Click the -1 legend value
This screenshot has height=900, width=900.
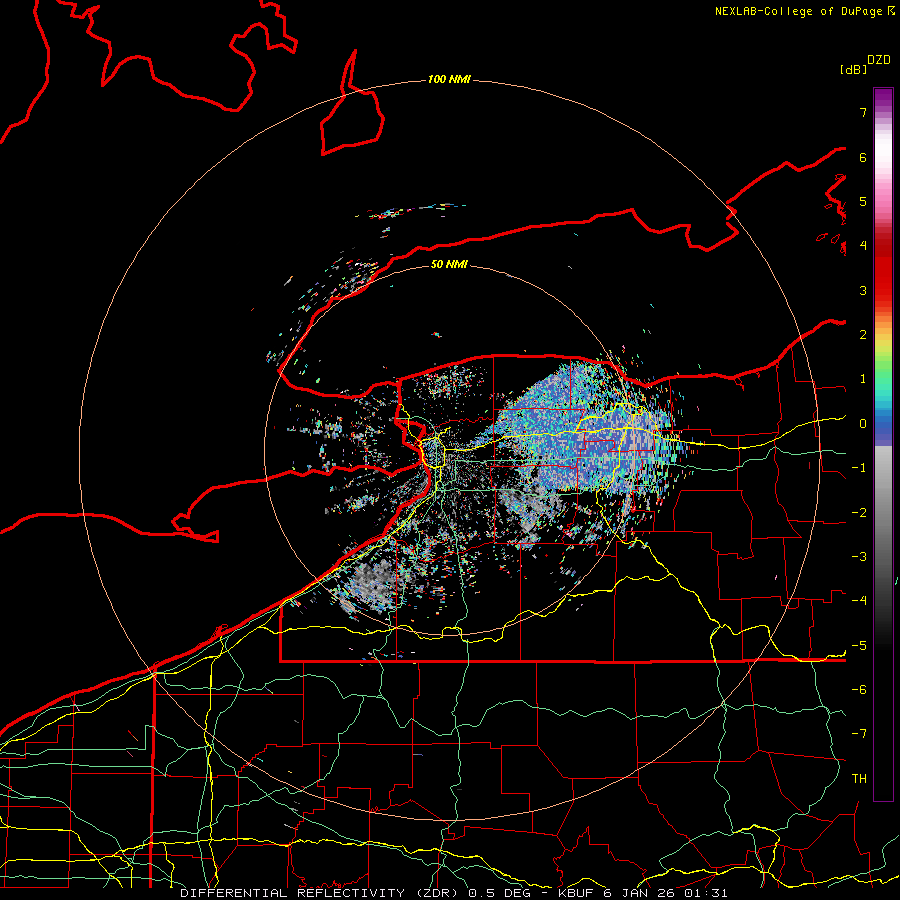click(859, 468)
